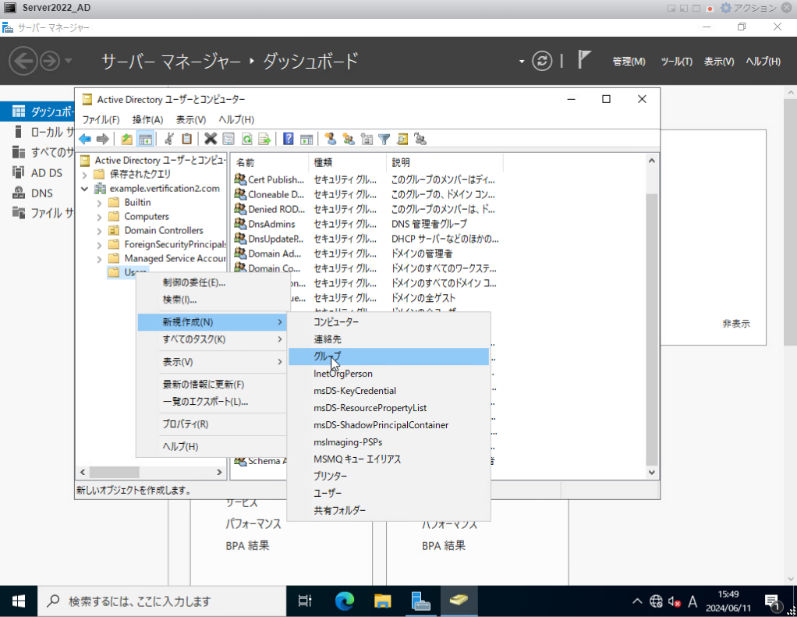The height and width of the screenshot is (617, 797).
Task: Click the Find objects toolbar icon
Action: (402, 139)
